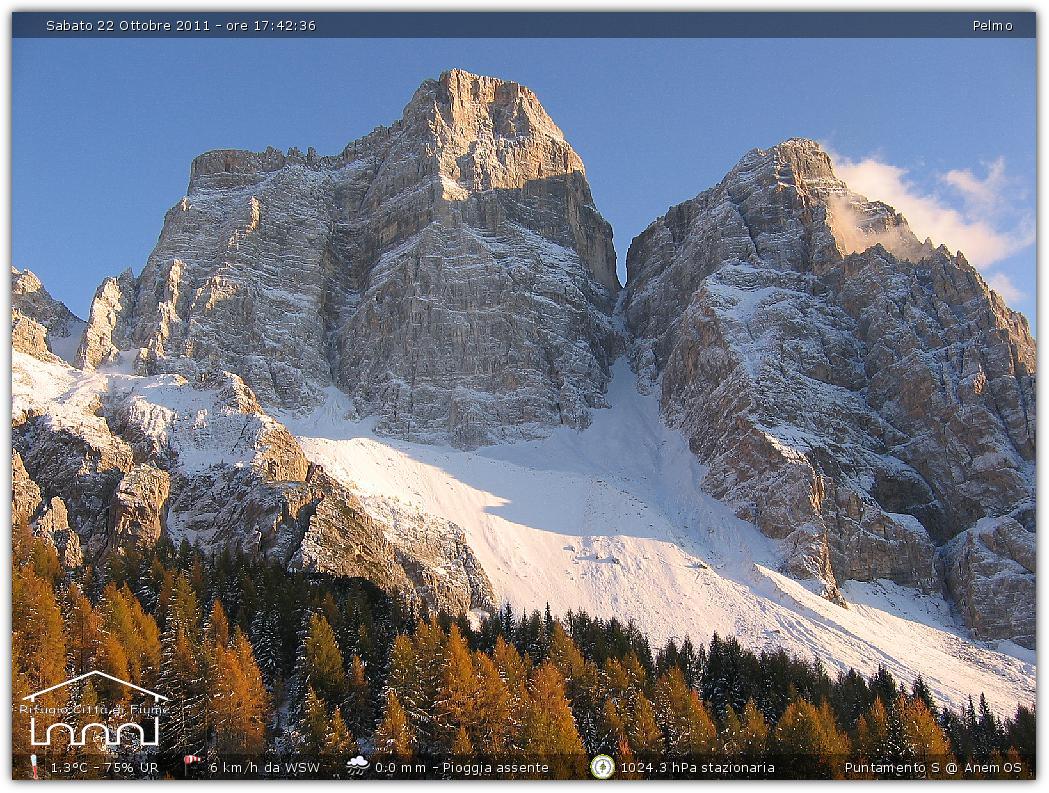Click the barometer pressure gauge icon

point(602,767)
